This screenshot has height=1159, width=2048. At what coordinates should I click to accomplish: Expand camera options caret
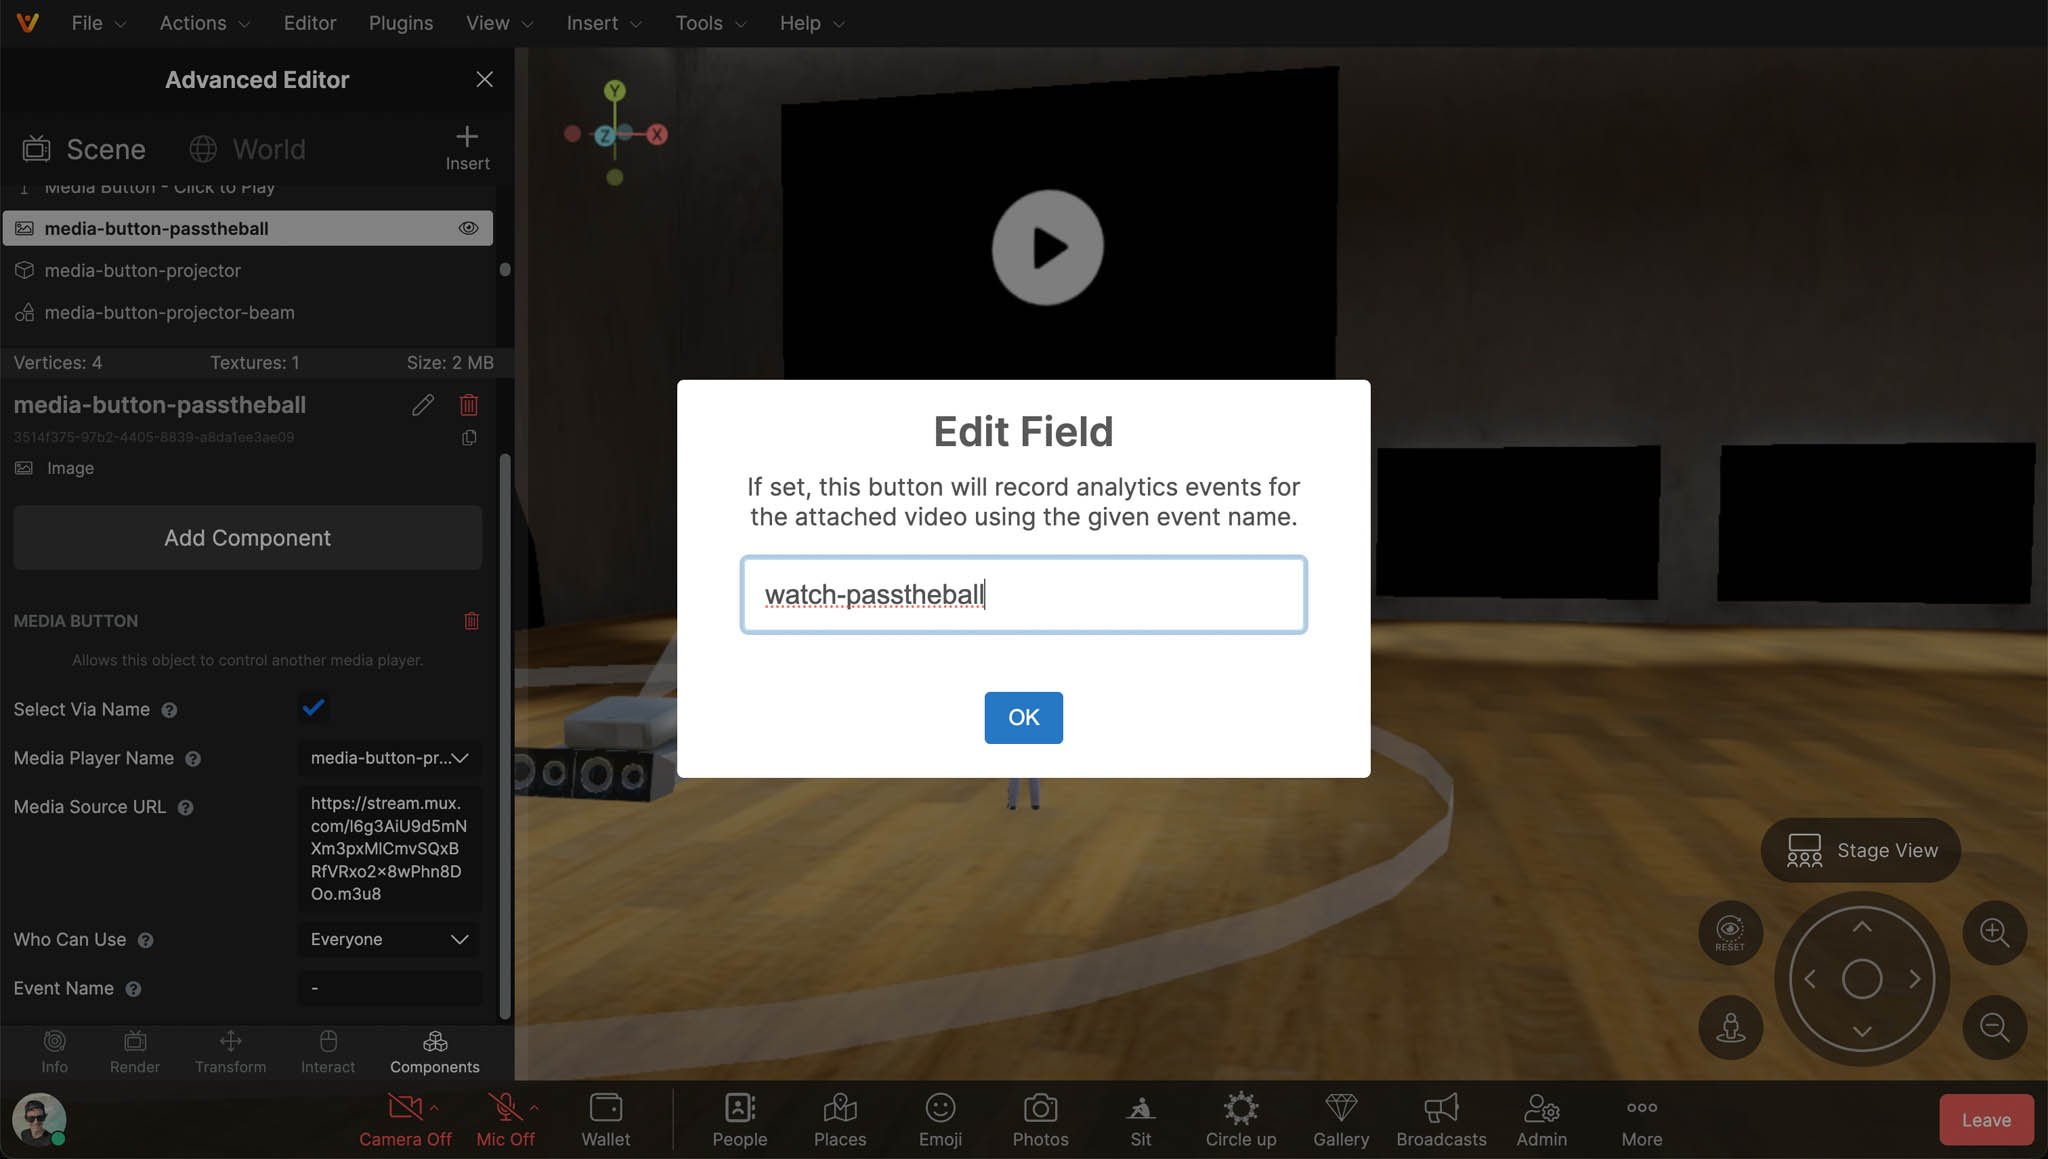click(434, 1108)
